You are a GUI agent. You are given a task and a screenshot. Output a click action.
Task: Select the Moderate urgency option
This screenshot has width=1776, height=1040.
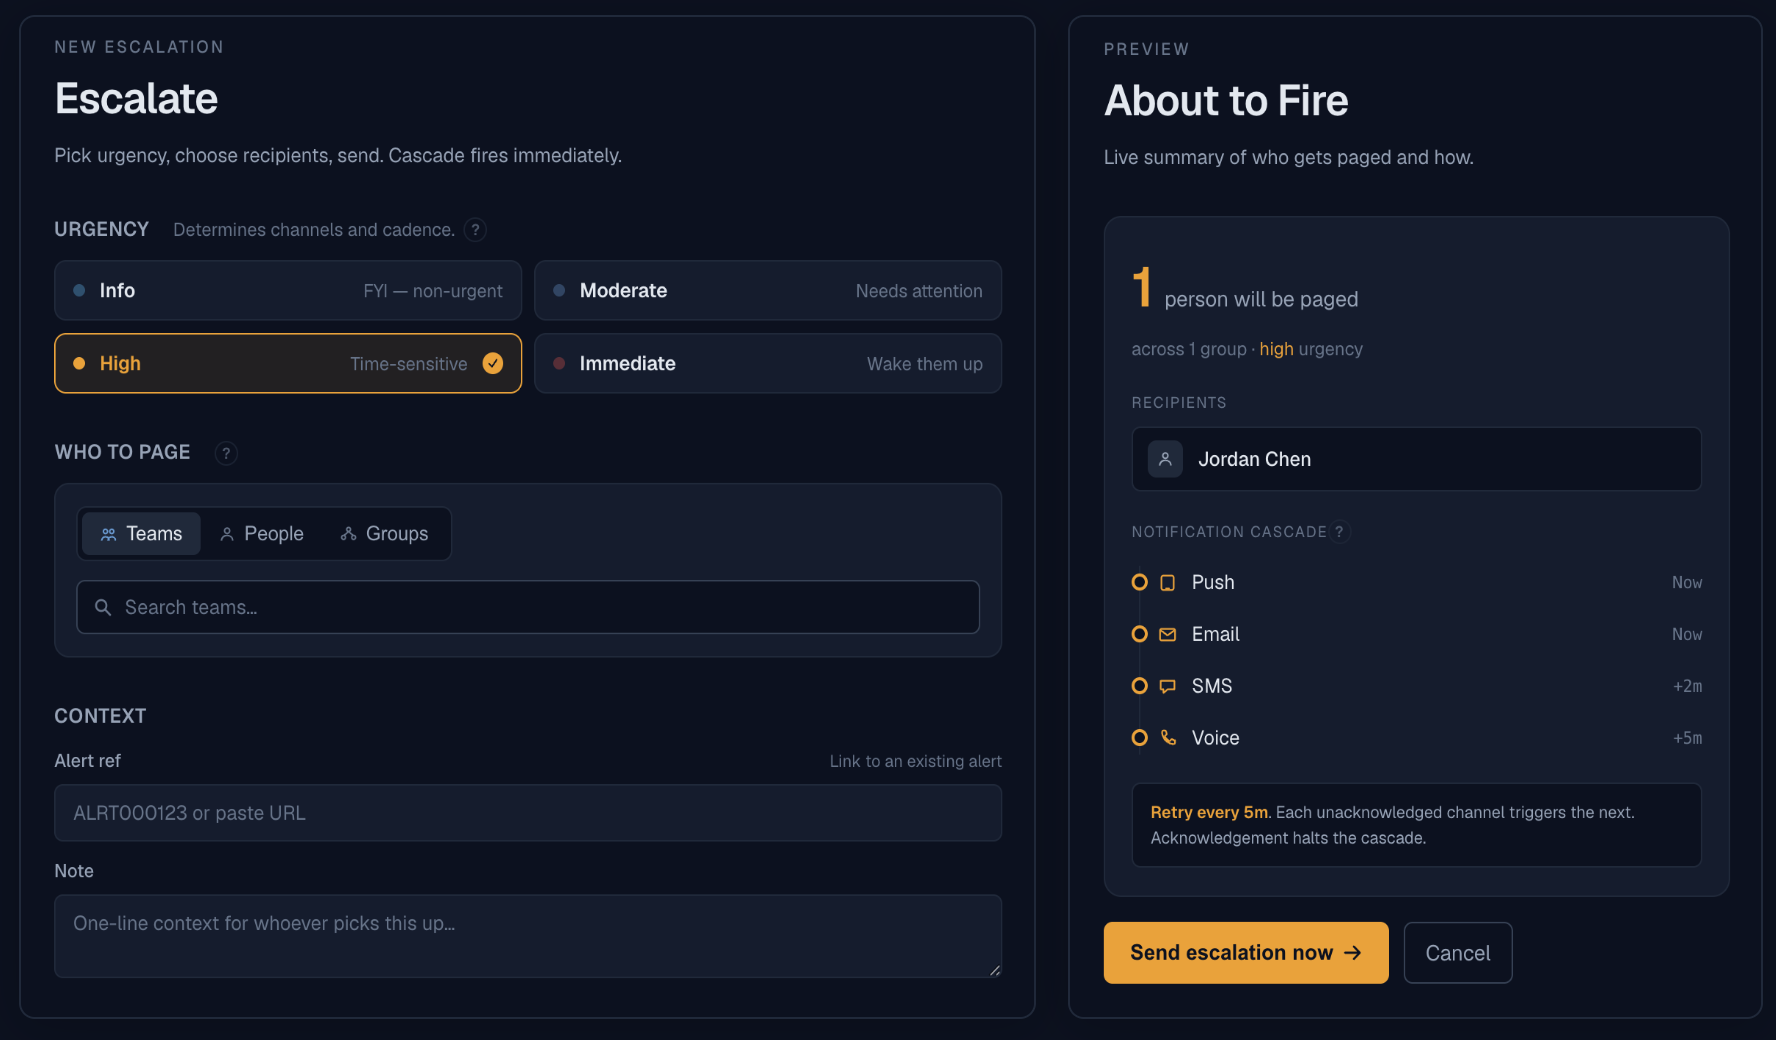tap(768, 291)
